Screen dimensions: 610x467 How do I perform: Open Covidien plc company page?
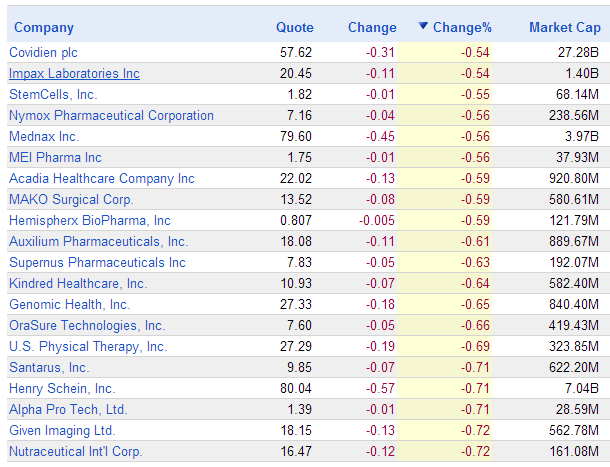click(43, 52)
